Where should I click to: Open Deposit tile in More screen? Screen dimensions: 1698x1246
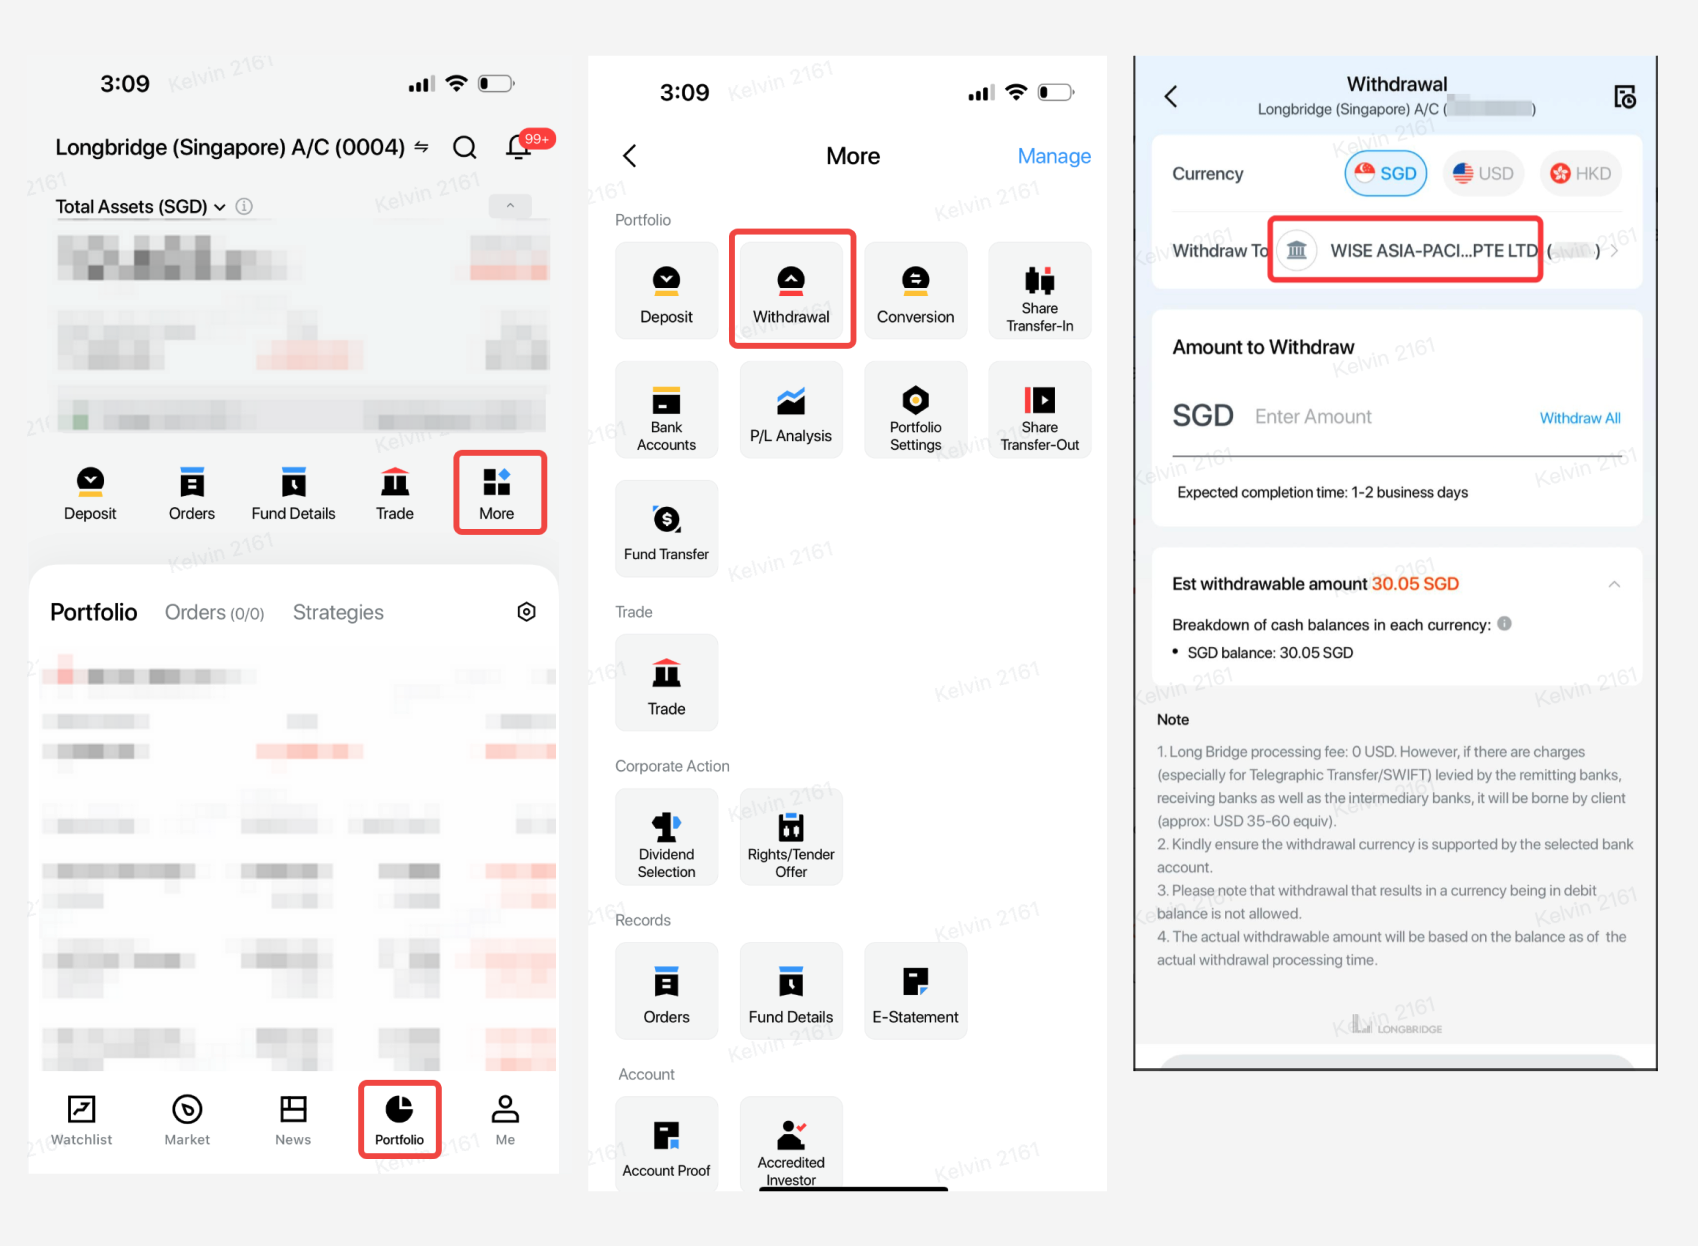click(x=666, y=290)
